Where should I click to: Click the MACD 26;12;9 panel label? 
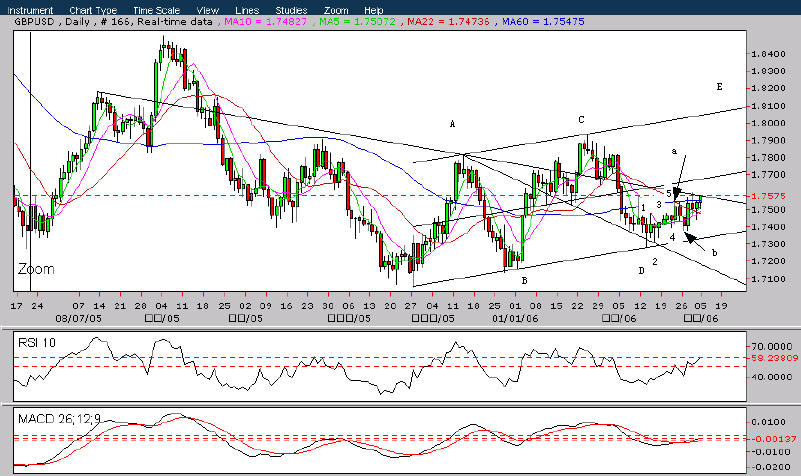(x=59, y=419)
